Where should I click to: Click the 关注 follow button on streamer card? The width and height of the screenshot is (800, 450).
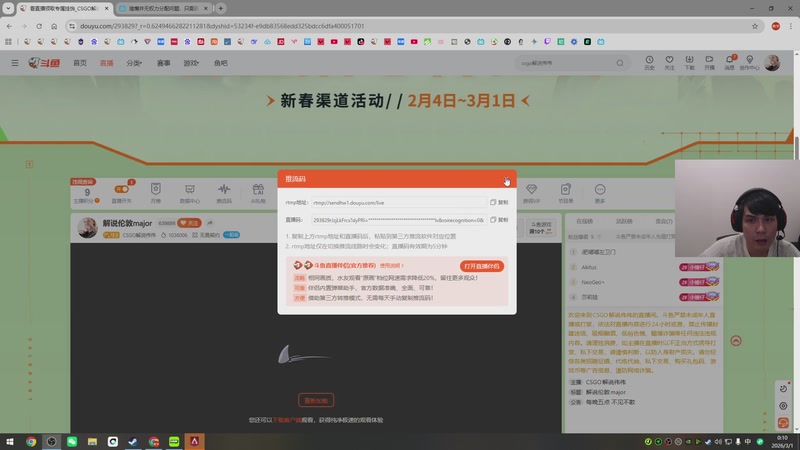coord(189,223)
